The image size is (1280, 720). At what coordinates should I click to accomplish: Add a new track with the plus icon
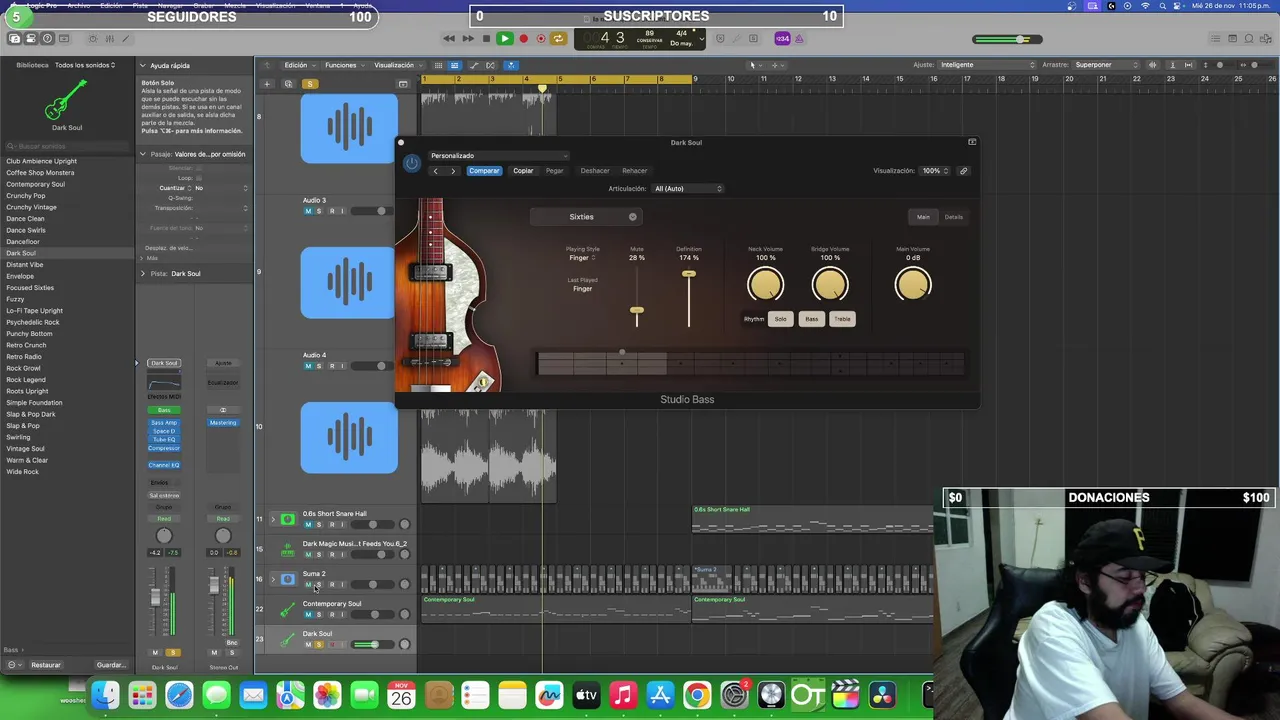pos(267,84)
